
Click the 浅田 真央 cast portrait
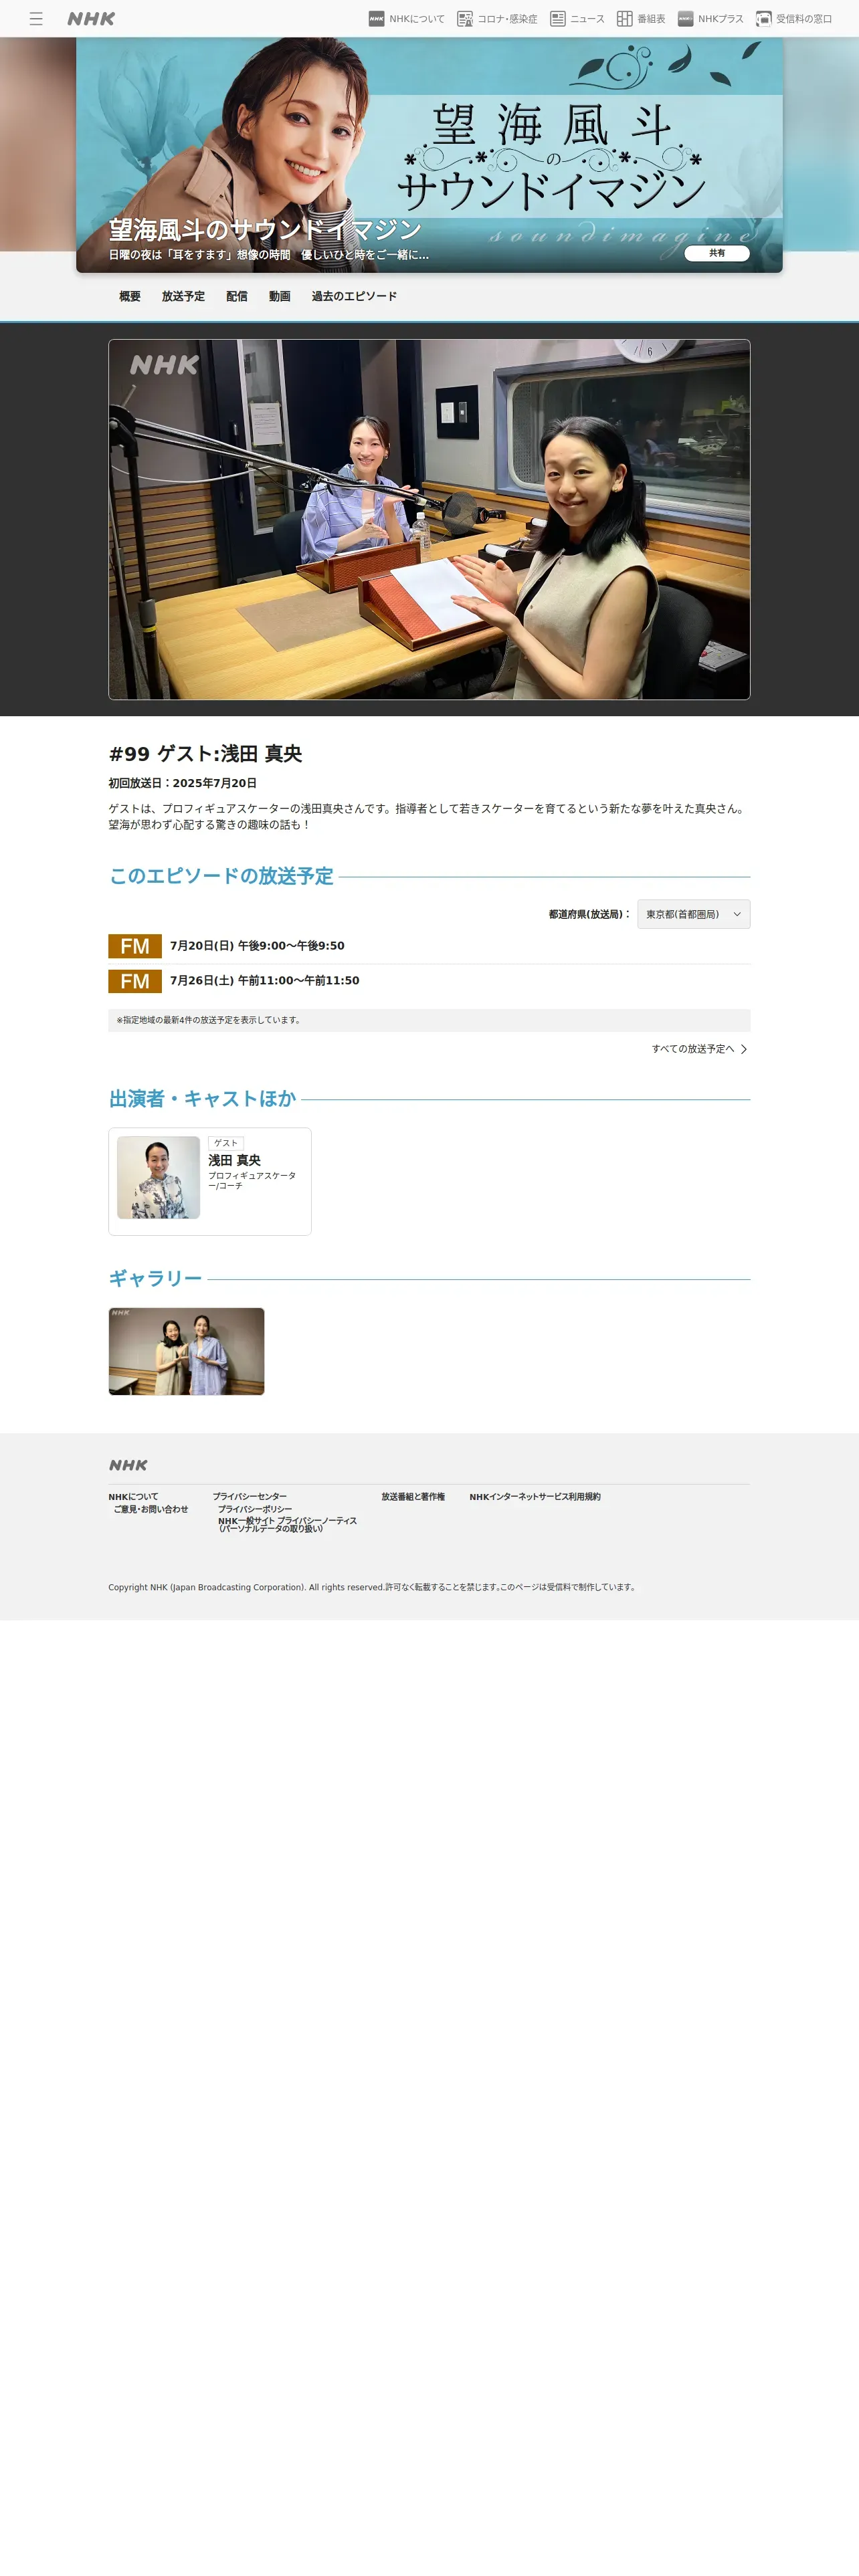coord(158,1177)
